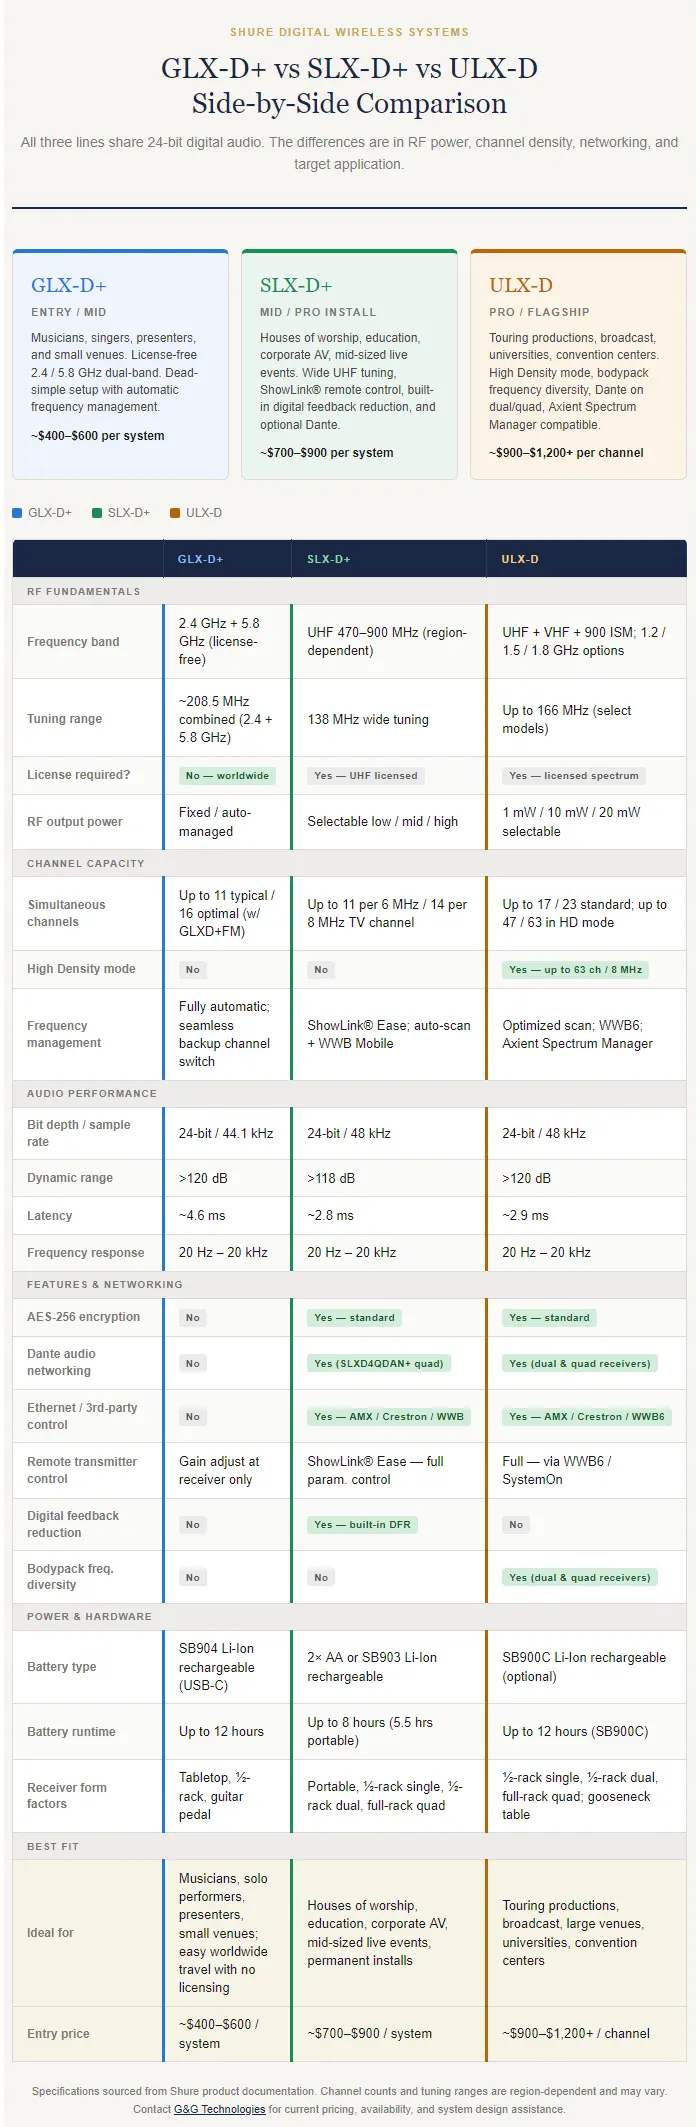Click the 'Battery runtime' row label
700x2127 pixels.
pyautogui.click(x=71, y=1732)
